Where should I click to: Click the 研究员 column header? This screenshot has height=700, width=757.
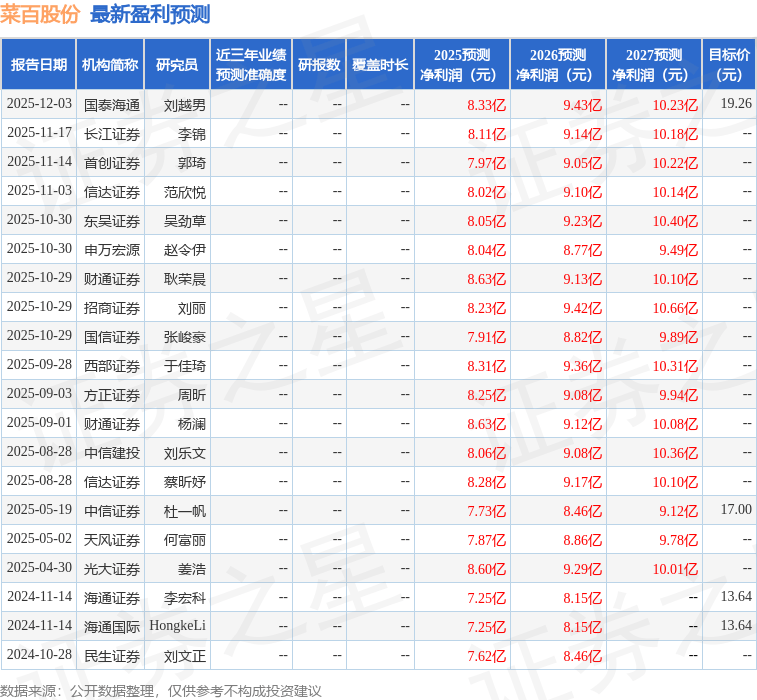pos(177,65)
